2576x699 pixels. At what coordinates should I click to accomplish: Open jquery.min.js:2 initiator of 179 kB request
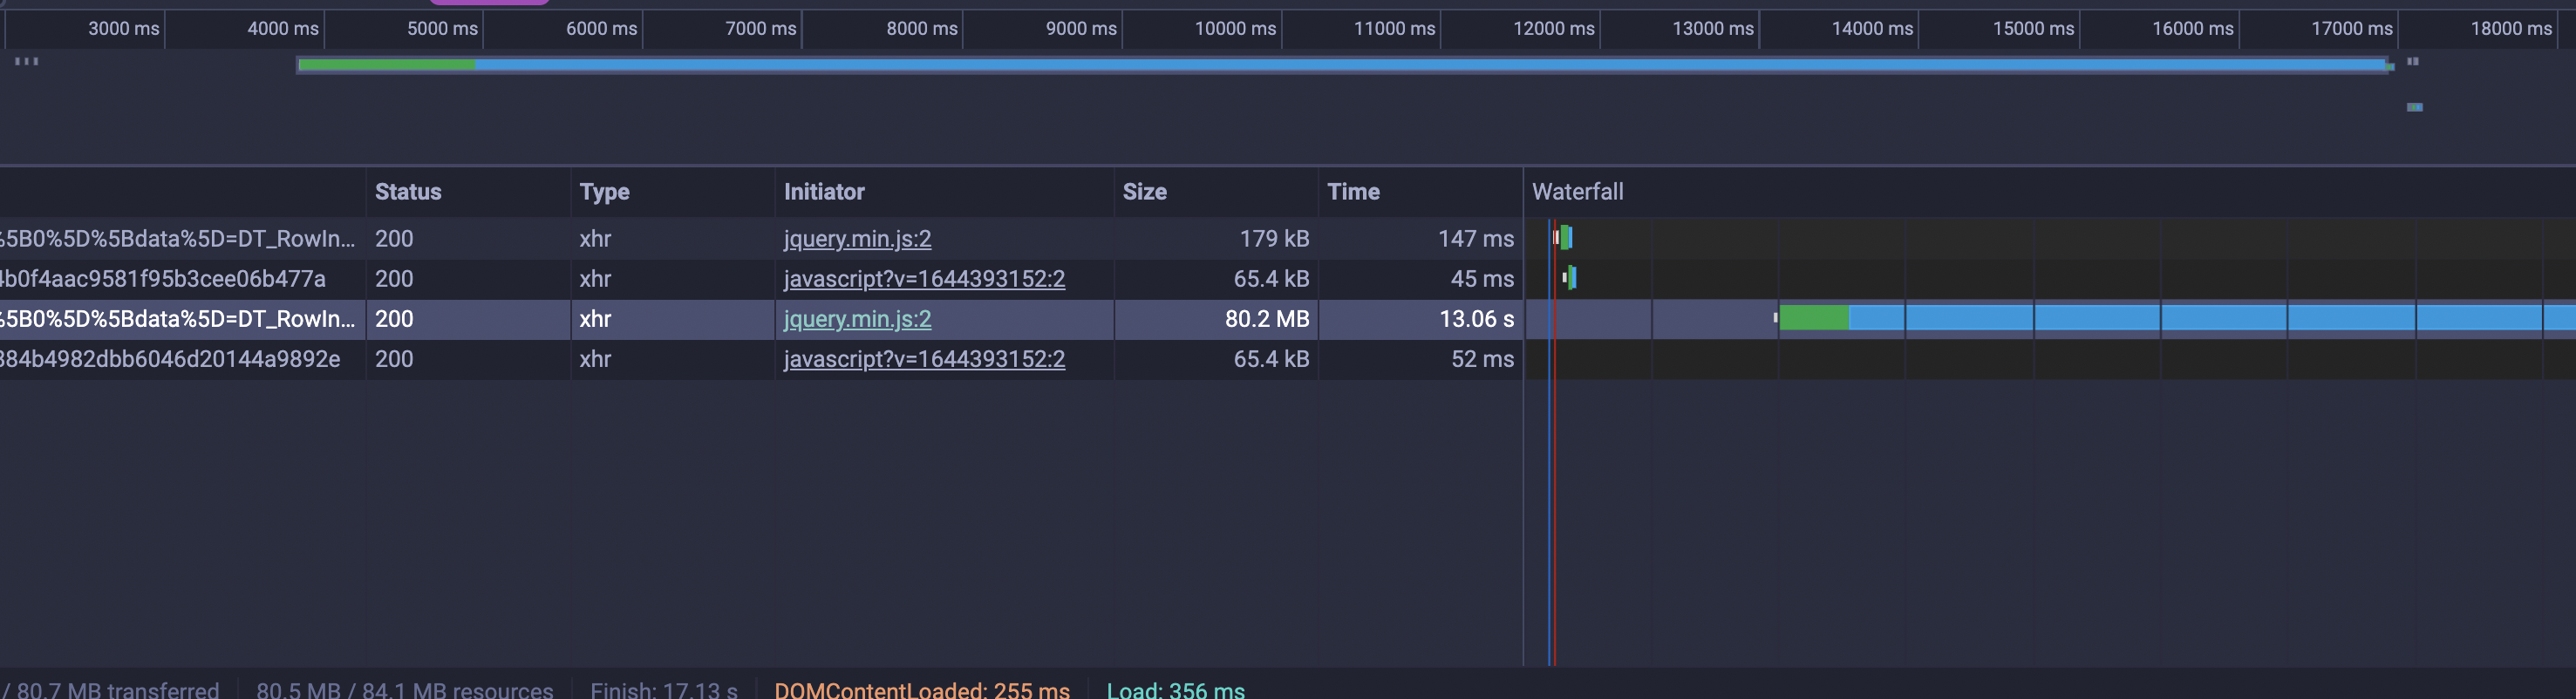(857, 239)
